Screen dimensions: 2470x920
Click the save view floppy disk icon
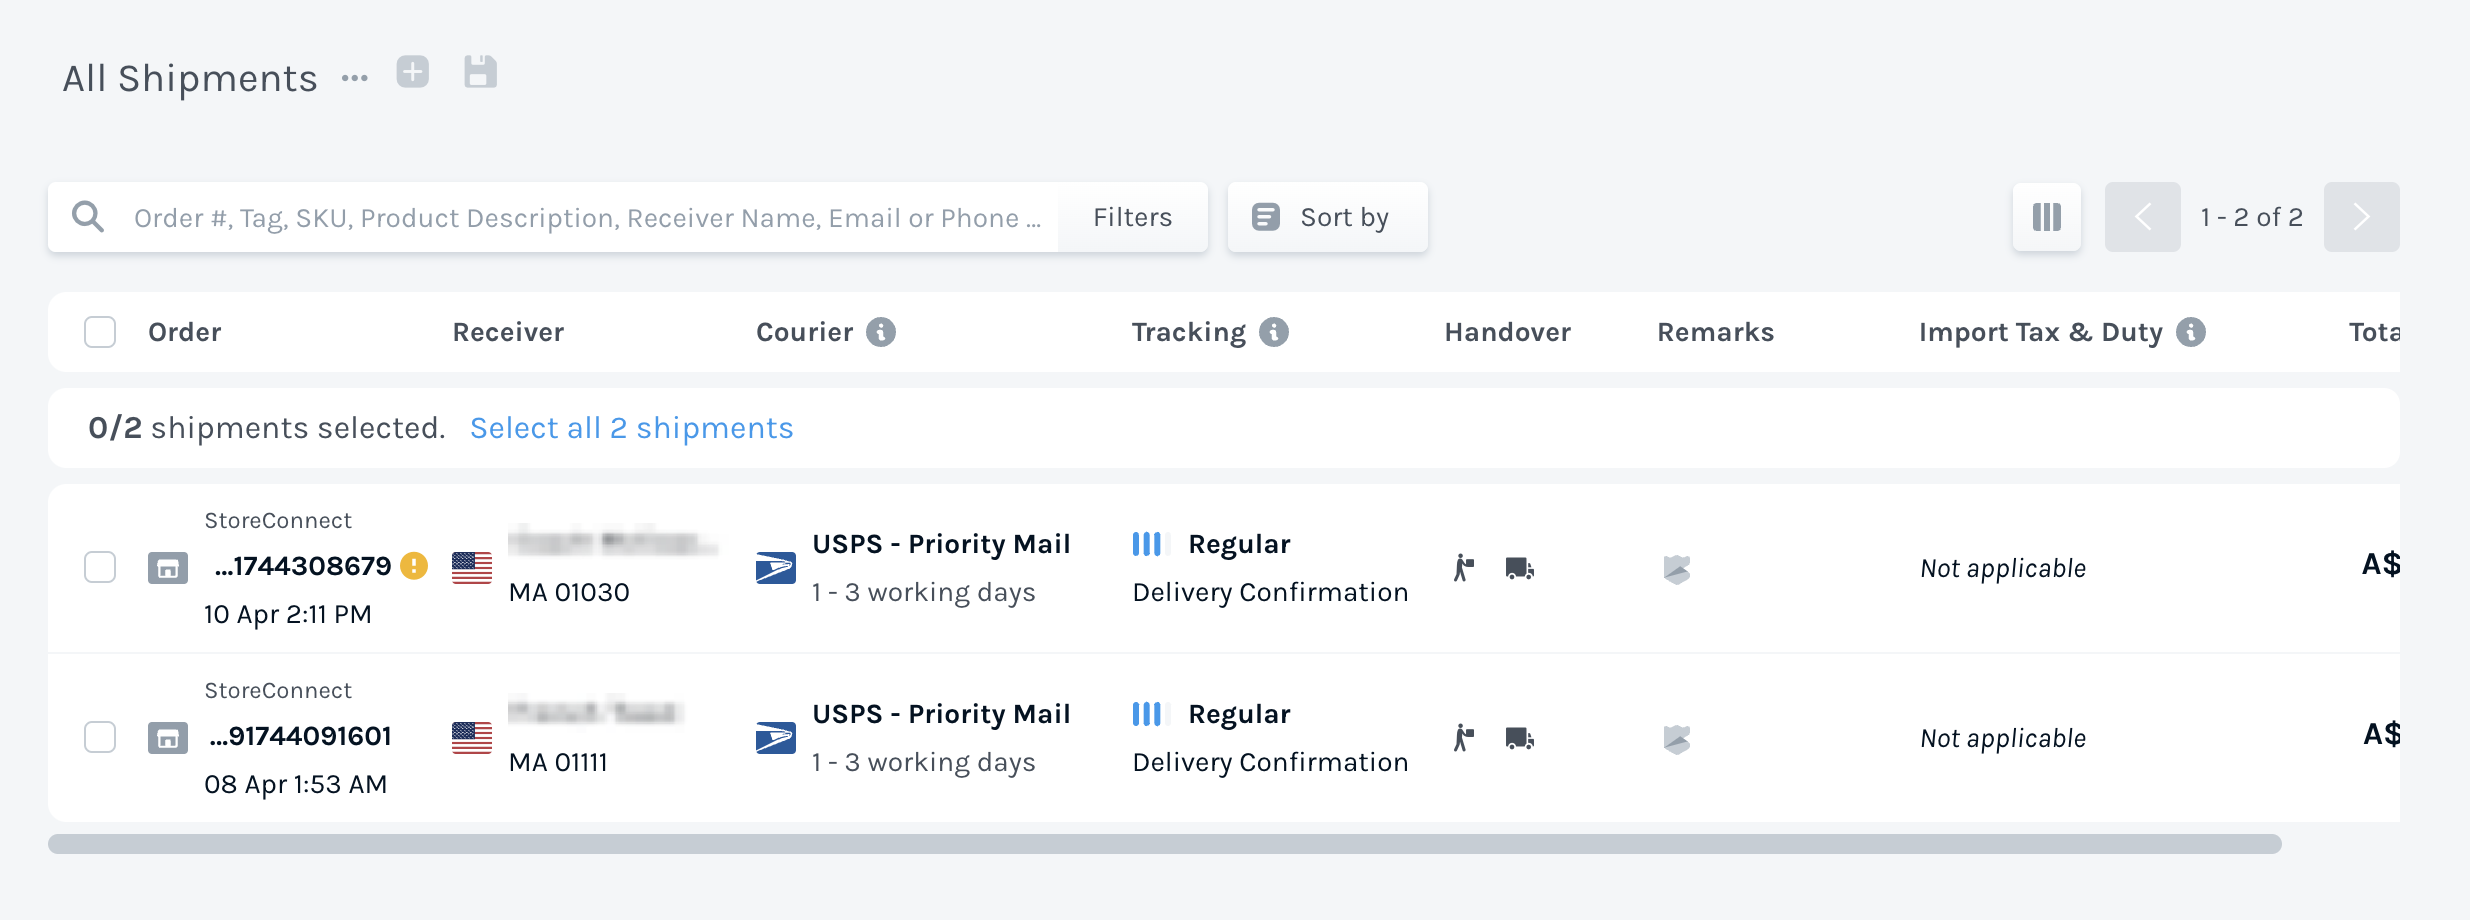point(480,72)
